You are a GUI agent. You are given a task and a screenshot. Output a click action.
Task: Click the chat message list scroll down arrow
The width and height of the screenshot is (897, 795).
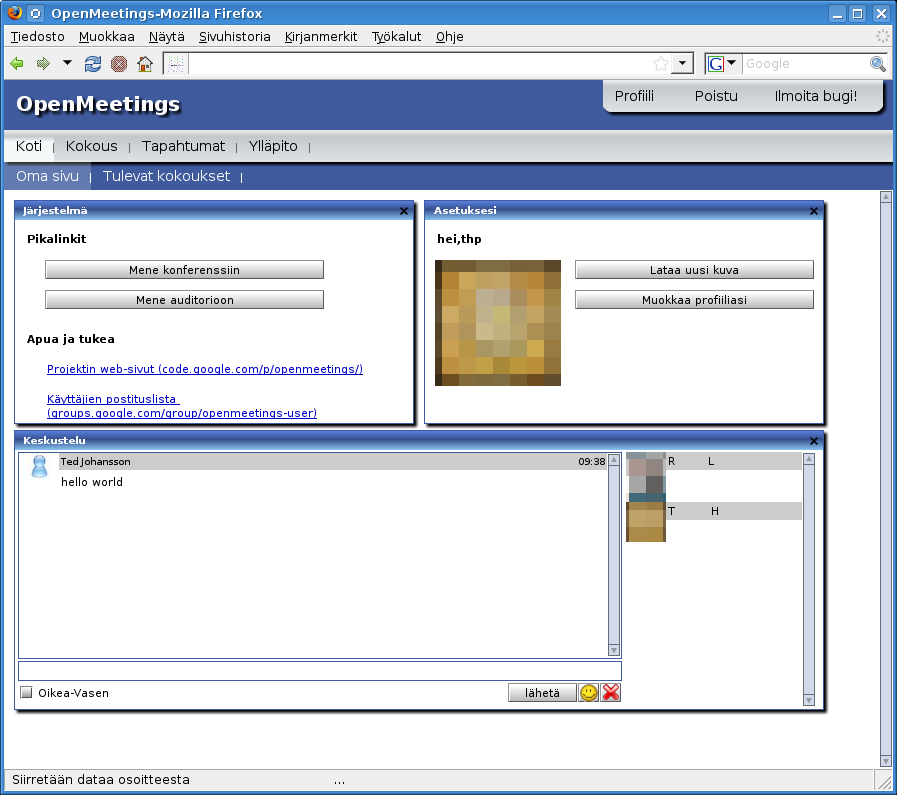pos(614,650)
